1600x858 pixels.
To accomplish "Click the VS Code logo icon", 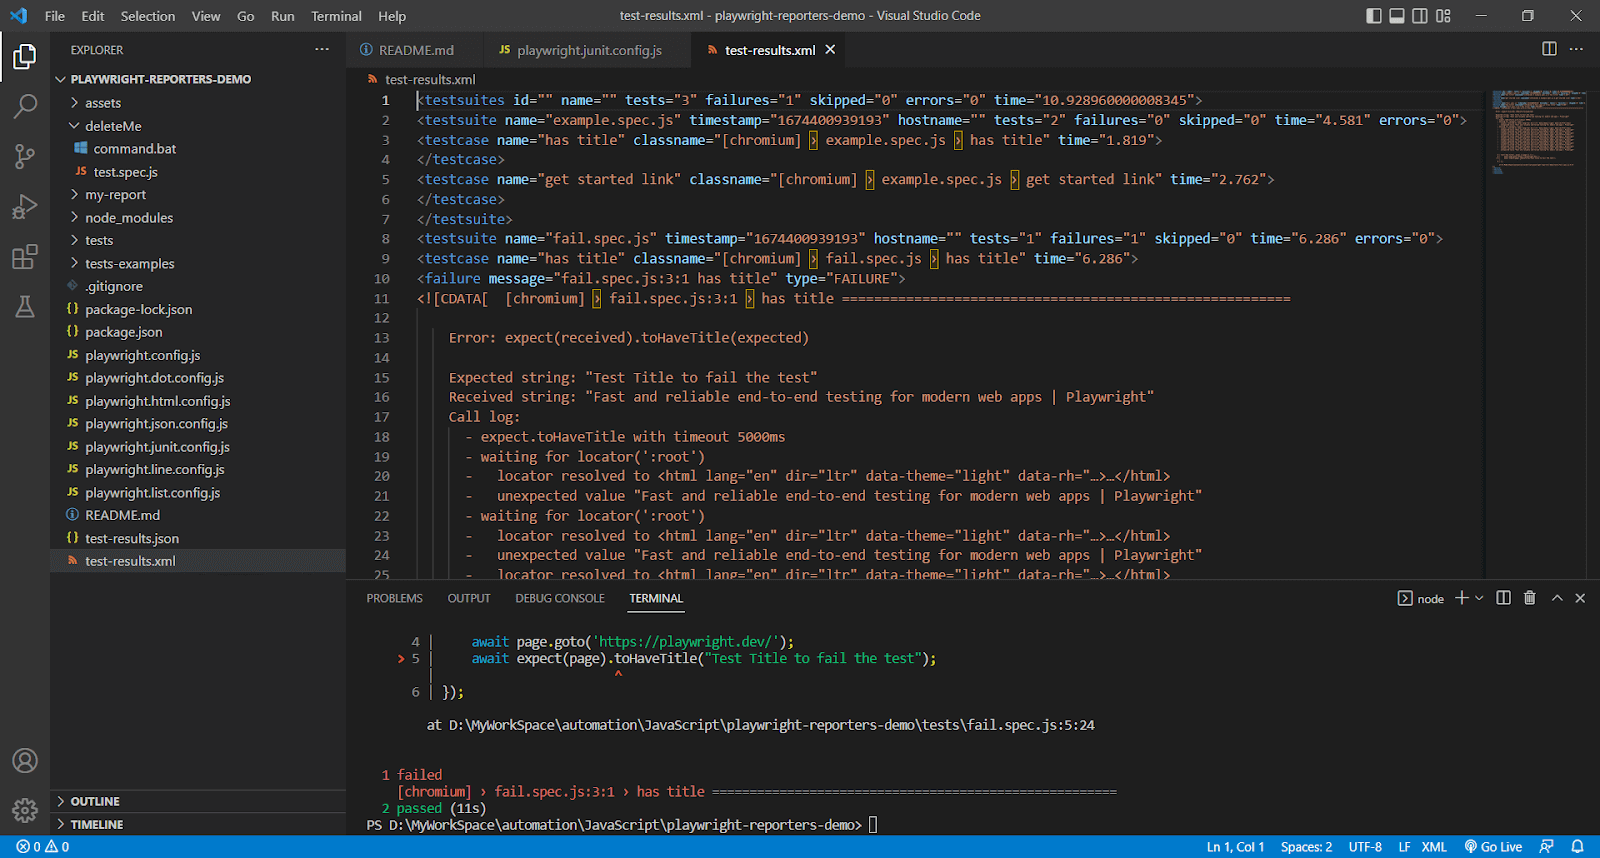I will pos(19,16).
